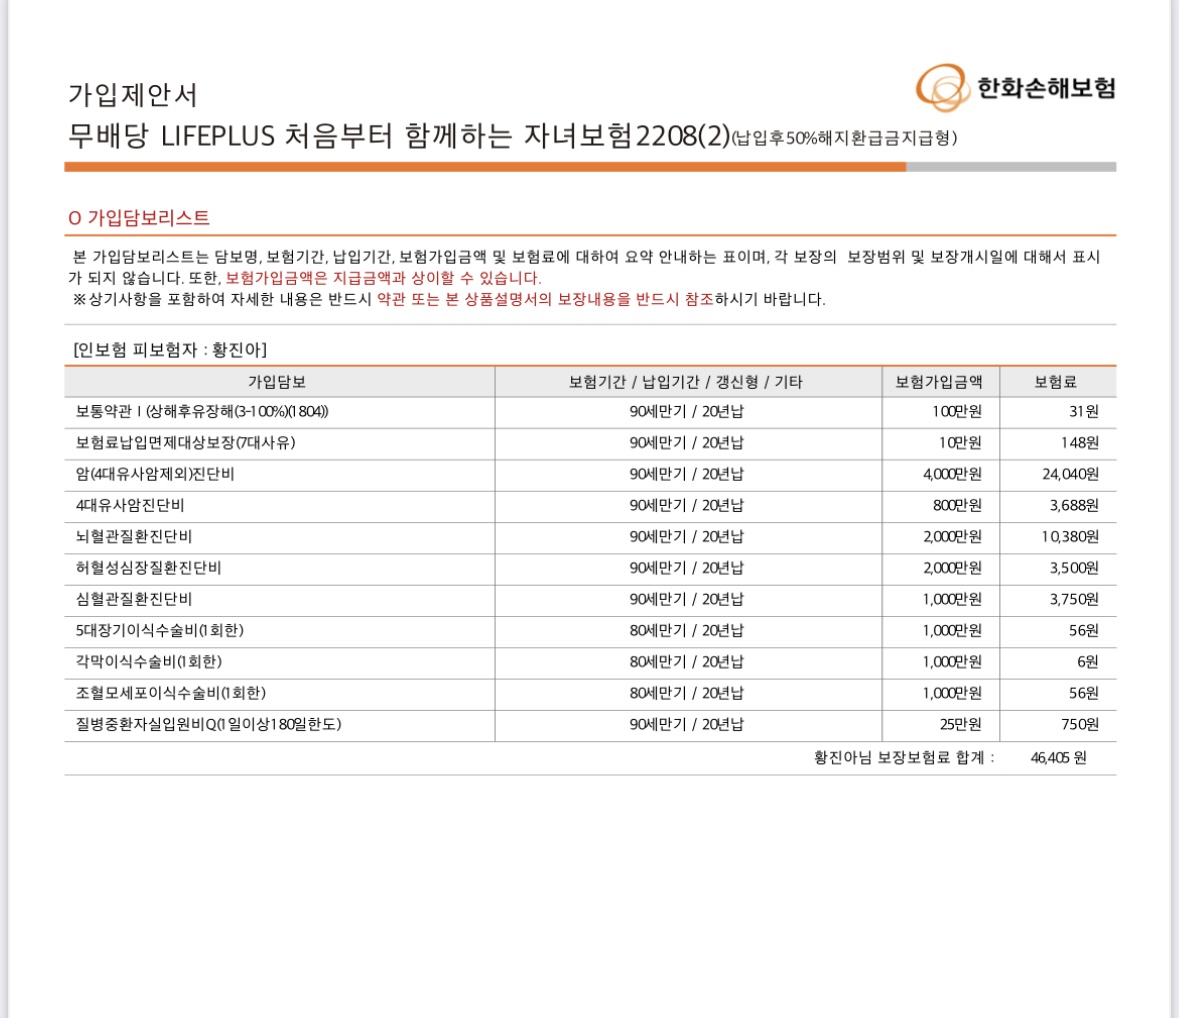Image resolution: width=1179 pixels, height=1018 pixels.
Task: Click the 100만원 coverage amount
Action: coord(956,411)
